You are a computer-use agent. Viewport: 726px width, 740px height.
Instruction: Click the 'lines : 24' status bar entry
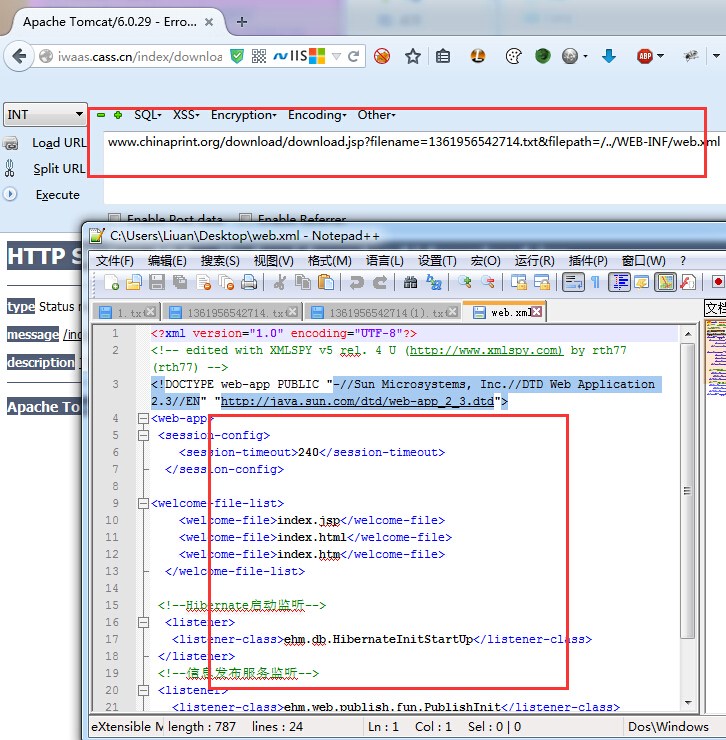[277, 726]
